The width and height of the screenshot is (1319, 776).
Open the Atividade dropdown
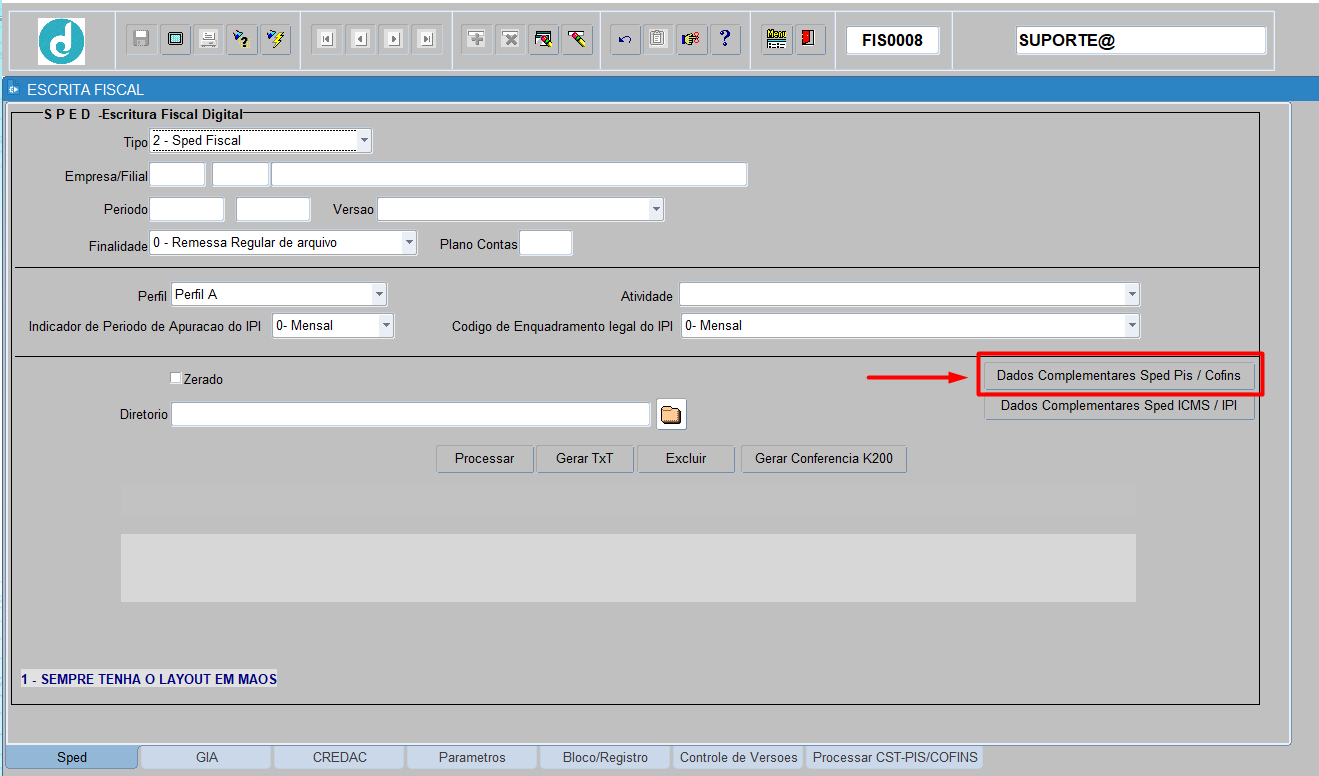(x=1132, y=294)
